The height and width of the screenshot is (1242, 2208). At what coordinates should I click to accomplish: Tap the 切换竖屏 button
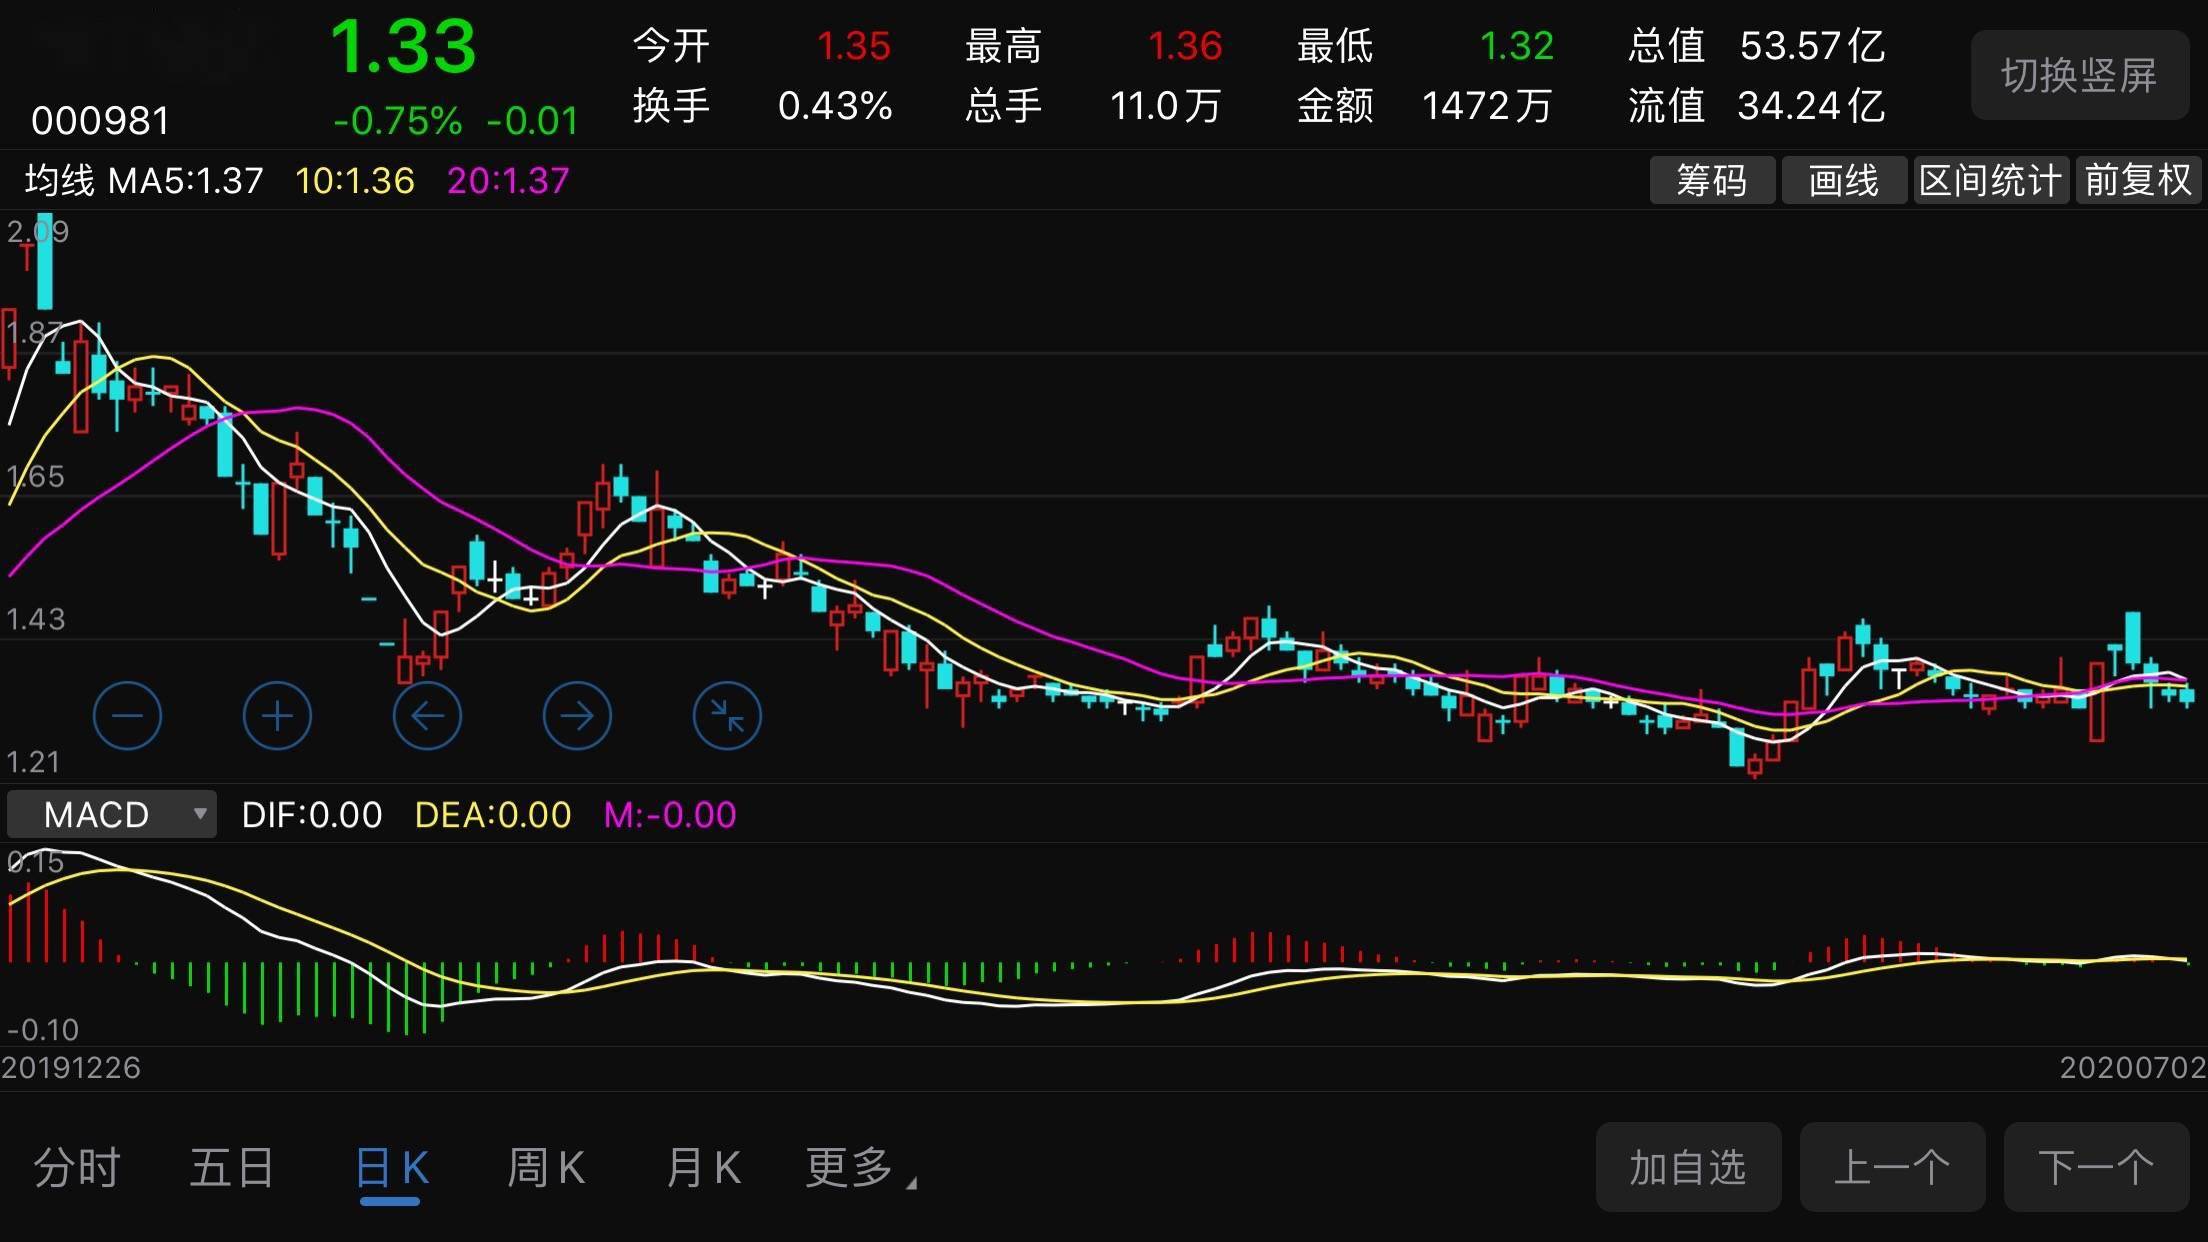2079,75
